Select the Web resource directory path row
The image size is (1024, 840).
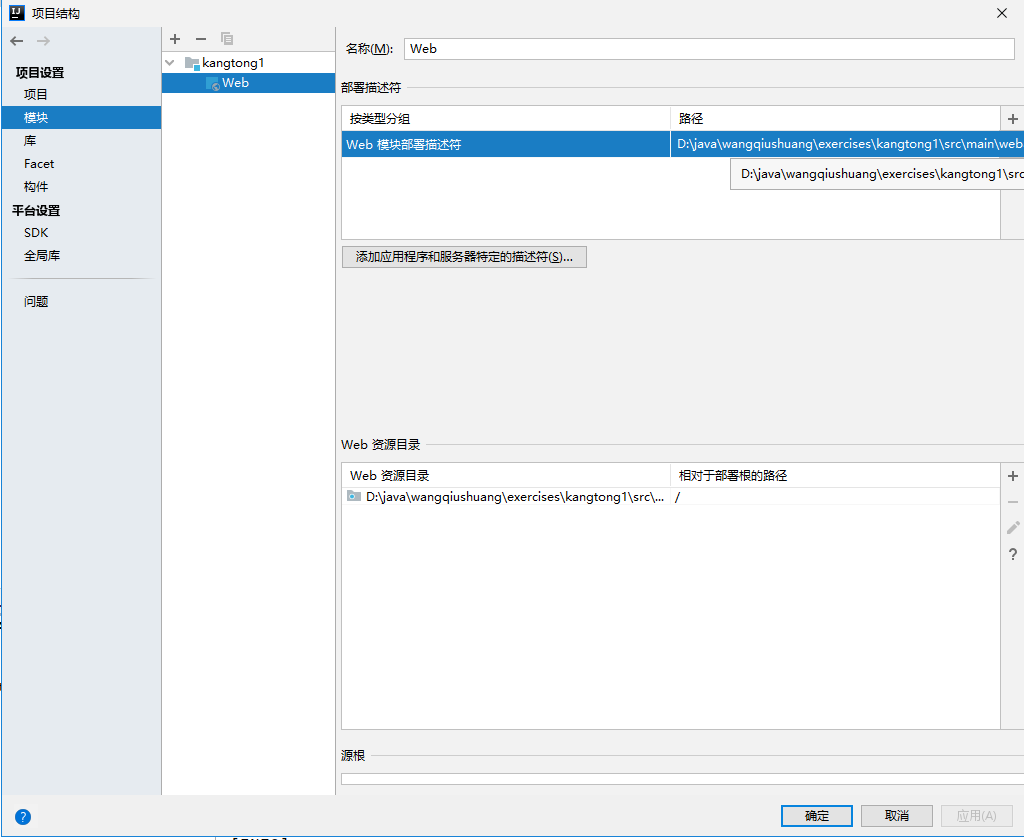671,497
